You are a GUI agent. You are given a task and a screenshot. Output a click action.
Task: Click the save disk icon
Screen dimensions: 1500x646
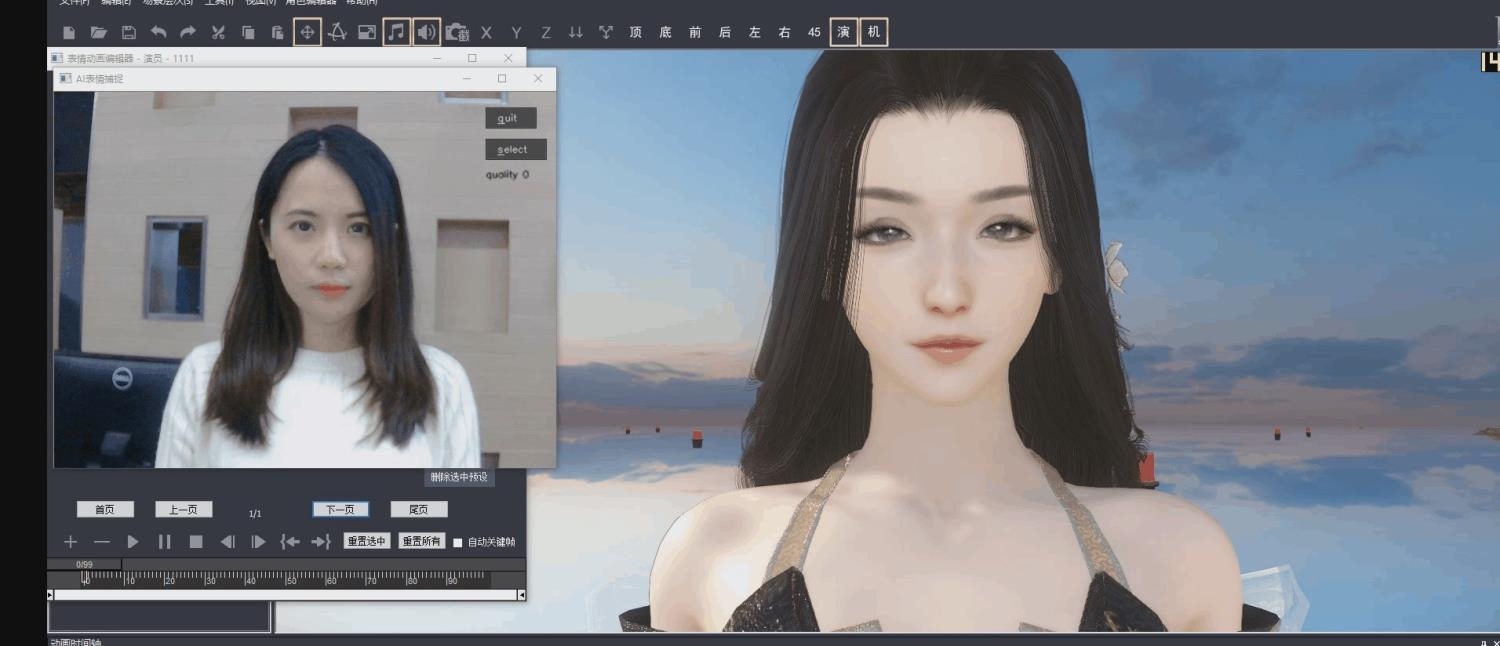coord(128,33)
